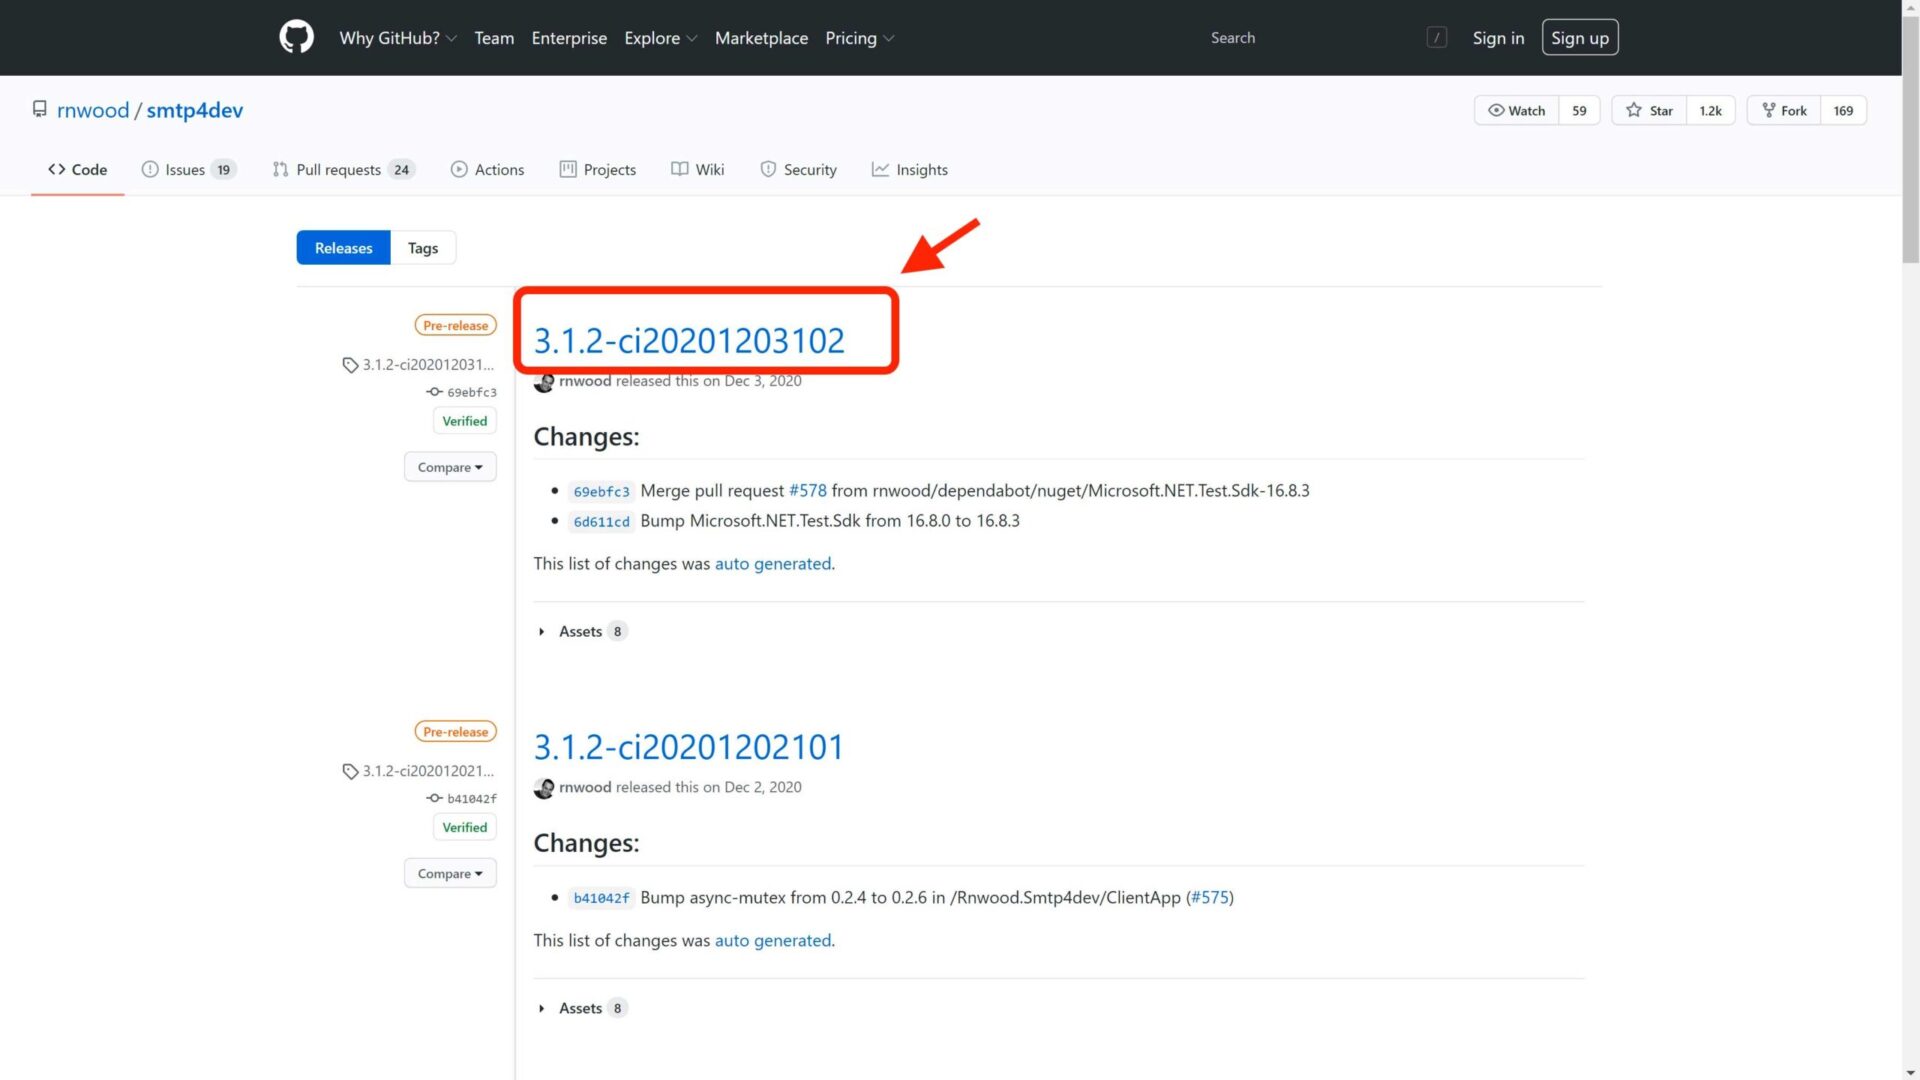Open release title 3.1.2-ci20201202101

[x=689, y=746]
